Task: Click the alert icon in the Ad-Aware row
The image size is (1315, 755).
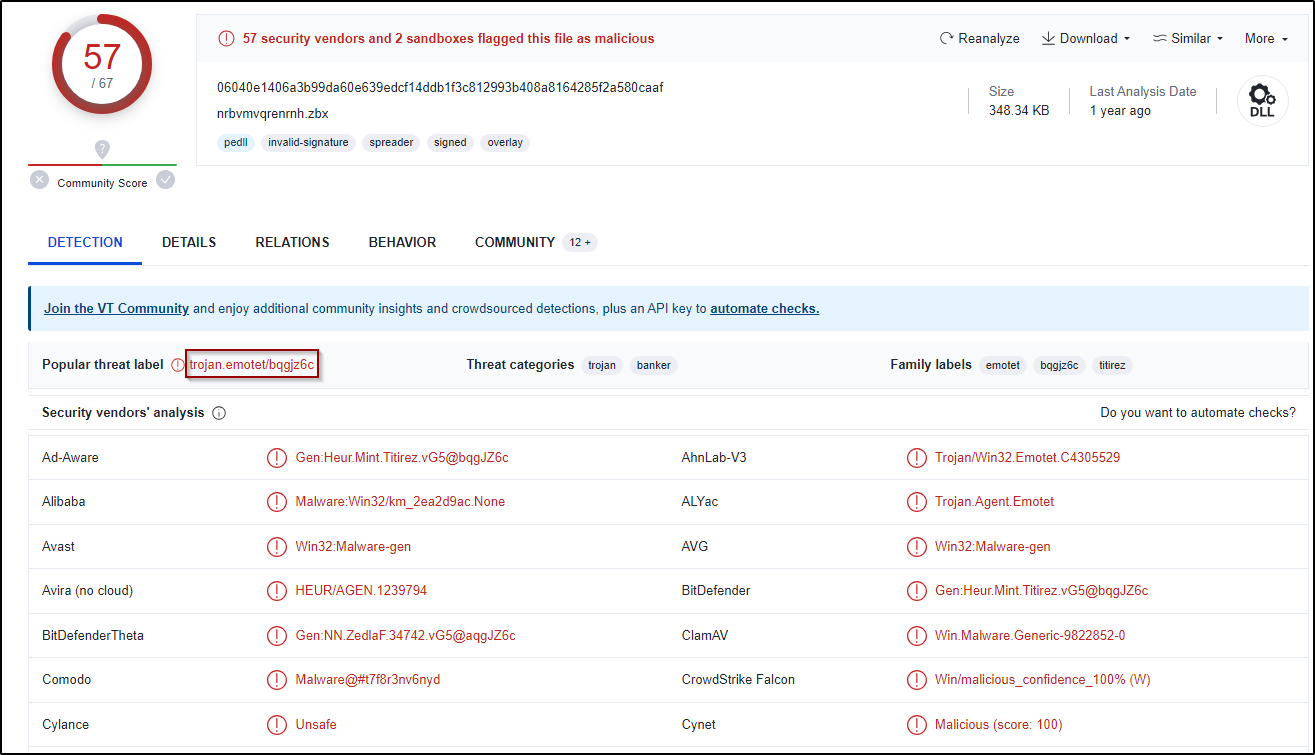Action: (277, 458)
